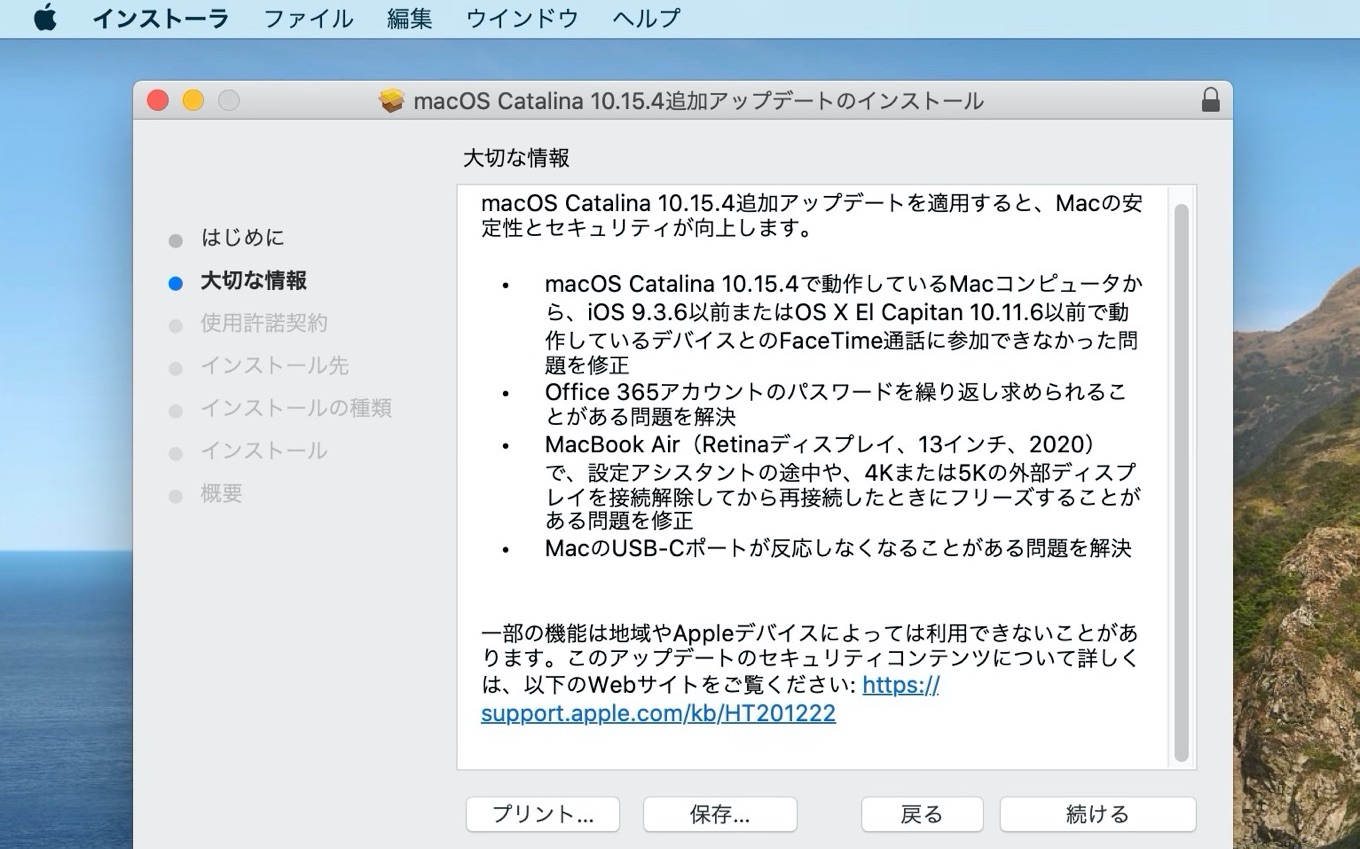Open the 編集 menu
Screen dimensions: 1360x849
tap(409, 18)
